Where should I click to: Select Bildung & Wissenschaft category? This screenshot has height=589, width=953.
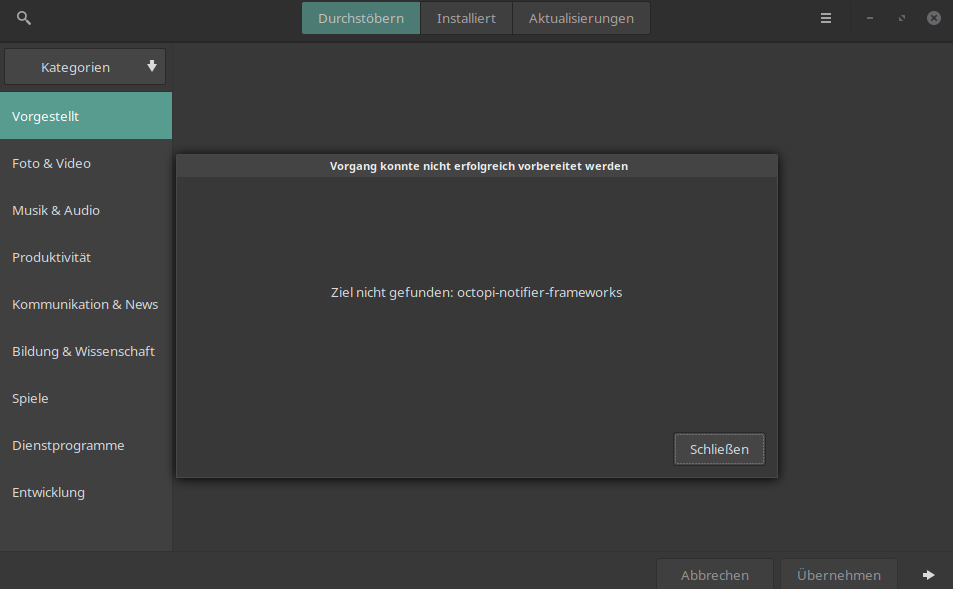coord(86,351)
